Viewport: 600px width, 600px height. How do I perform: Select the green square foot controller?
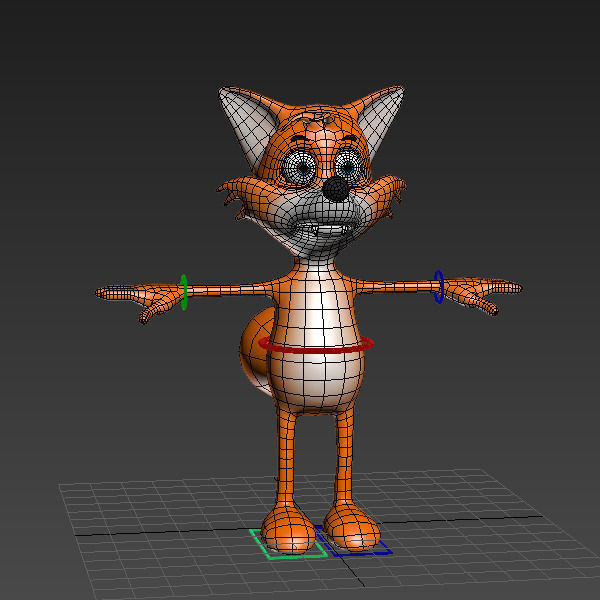[x=288, y=544]
